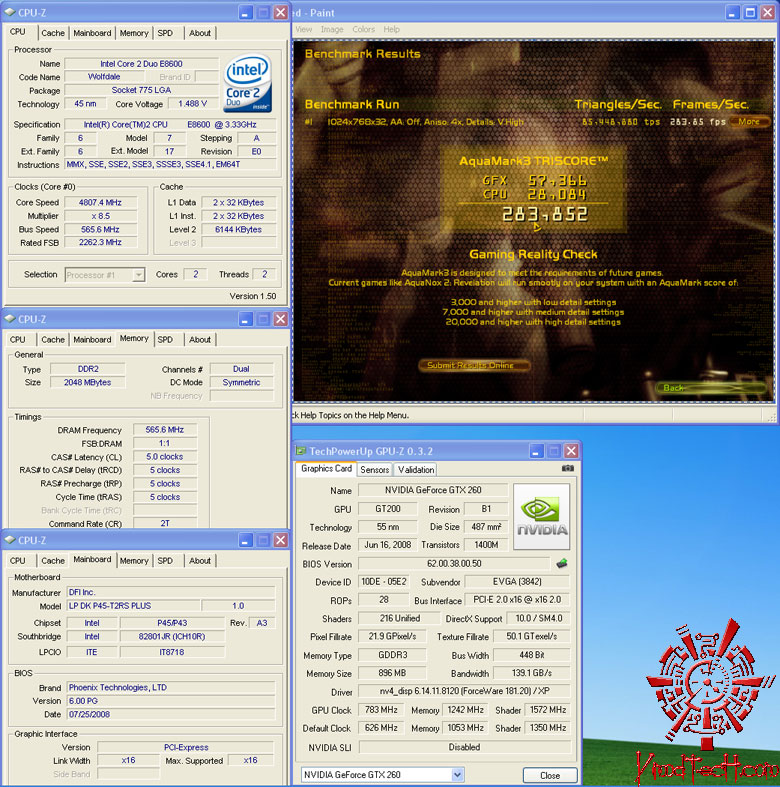The height and width of the screenshot is (787, 780).
Task: Switch to Sensors tab in GPU-Z
Action: point(374,470)
